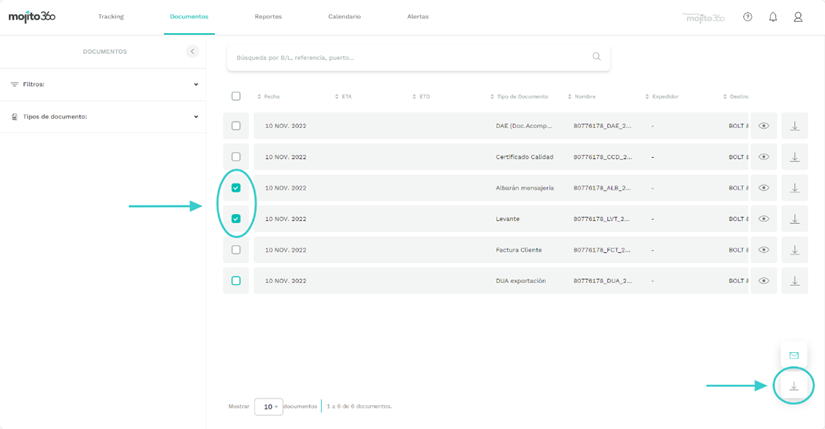Click the floating email envelope icon
The height and width of the screenshot is (429, 825).
pyautogui.click(x=794, y=355)
